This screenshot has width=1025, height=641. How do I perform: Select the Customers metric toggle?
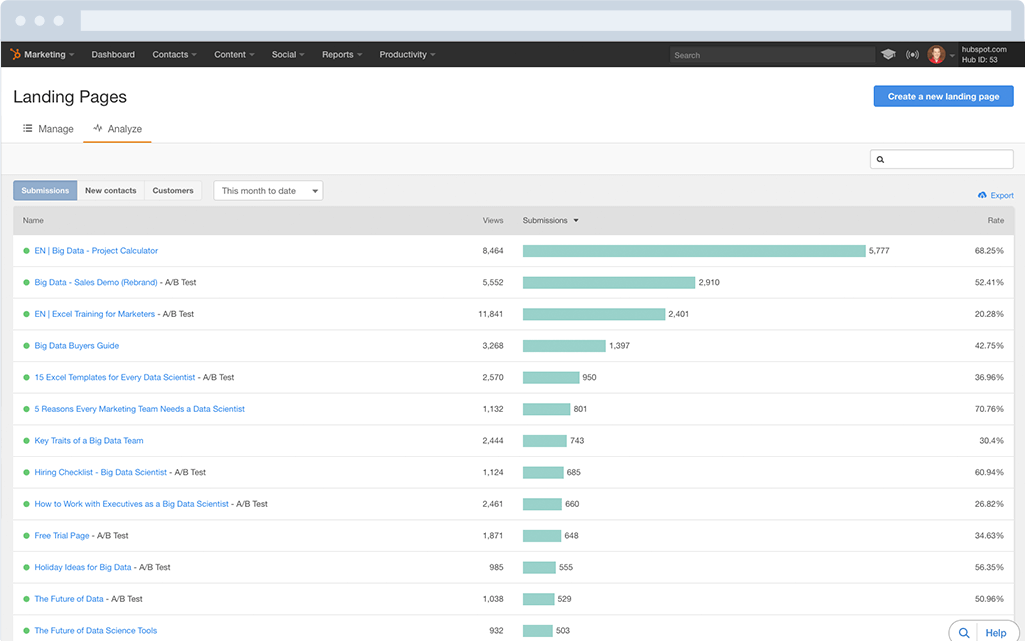[173, 191]
